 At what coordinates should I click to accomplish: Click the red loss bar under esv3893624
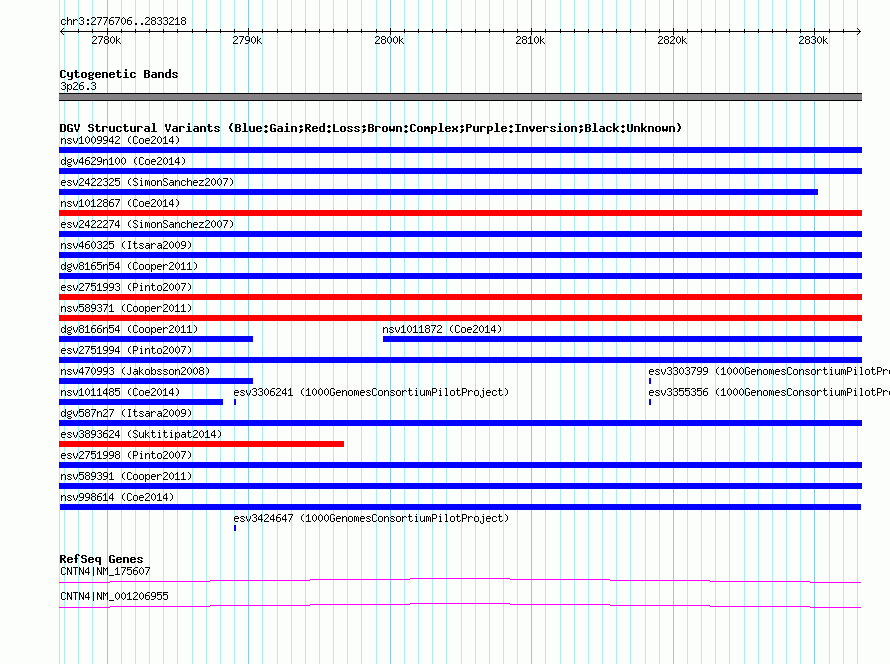[x=201, y=444]
